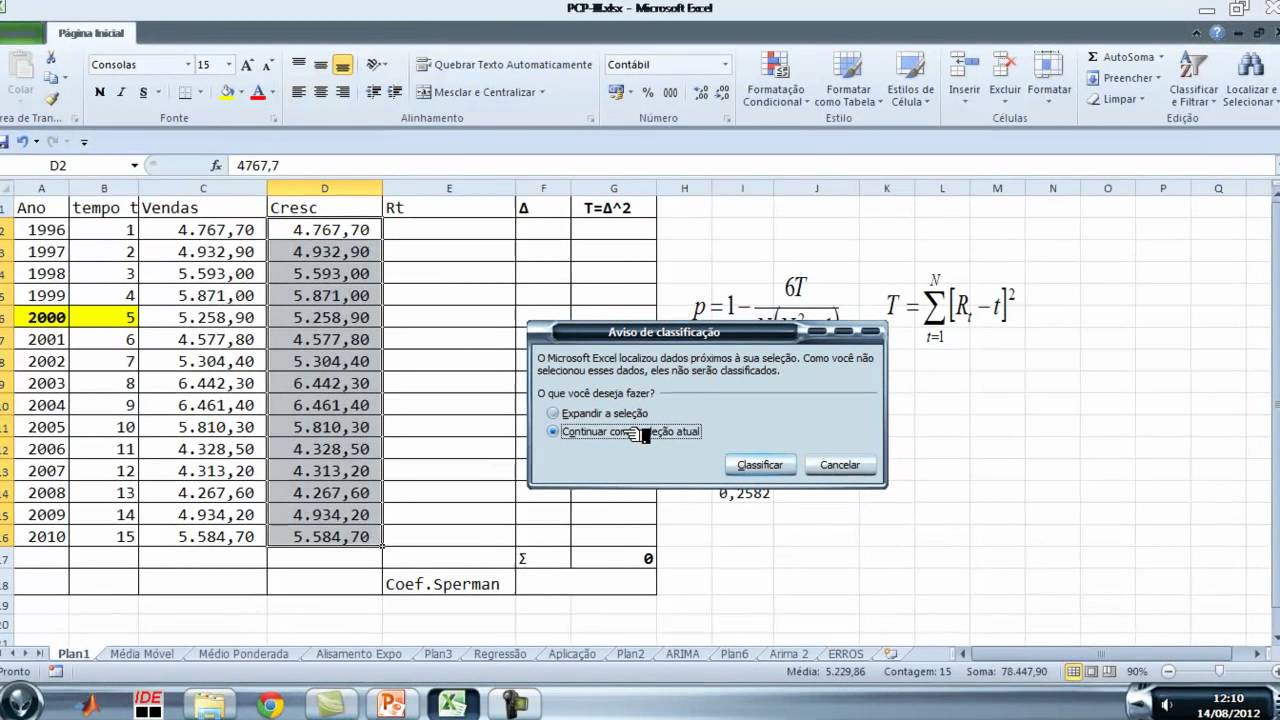1280x720 pixels.
Task: Align text to the left
Action: [x=298, y=92]
